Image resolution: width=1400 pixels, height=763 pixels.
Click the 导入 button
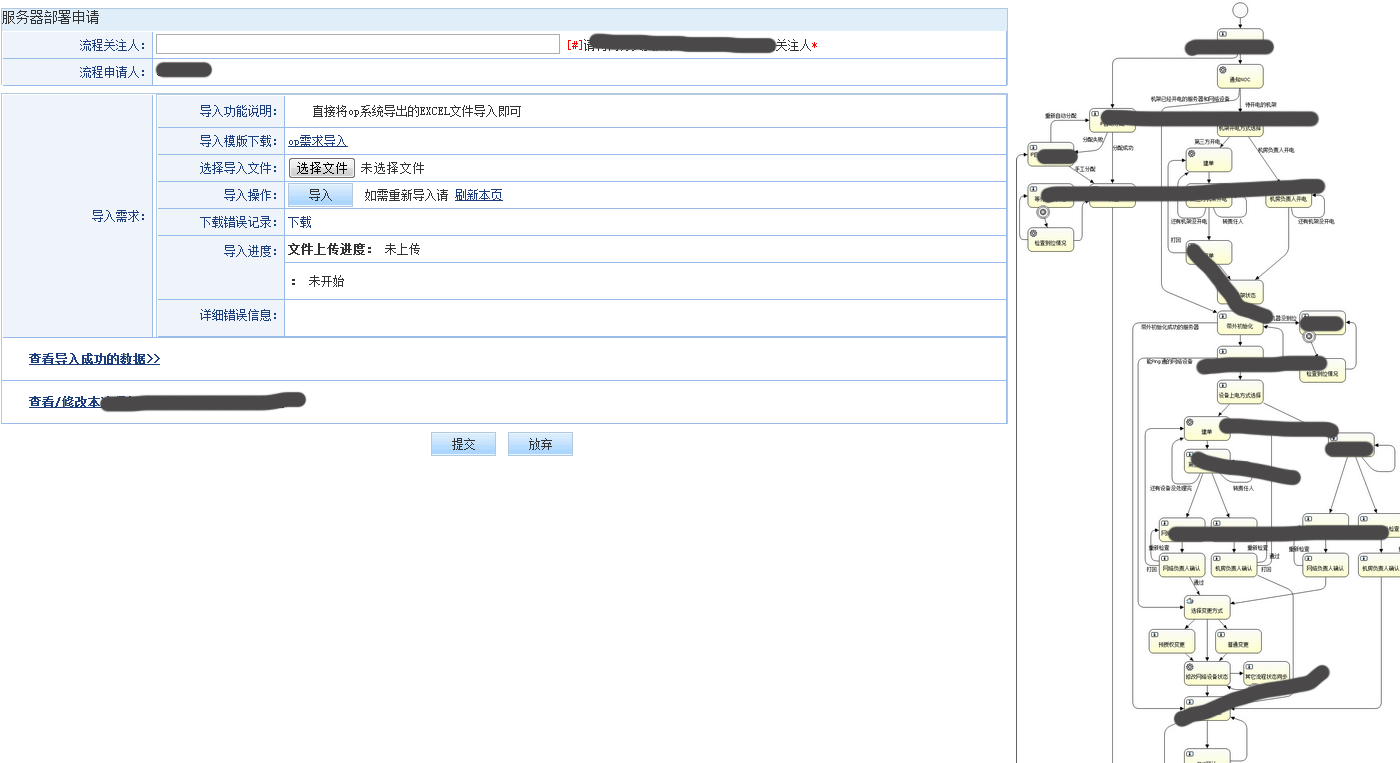pyautogui.click(x=320, y=195)
